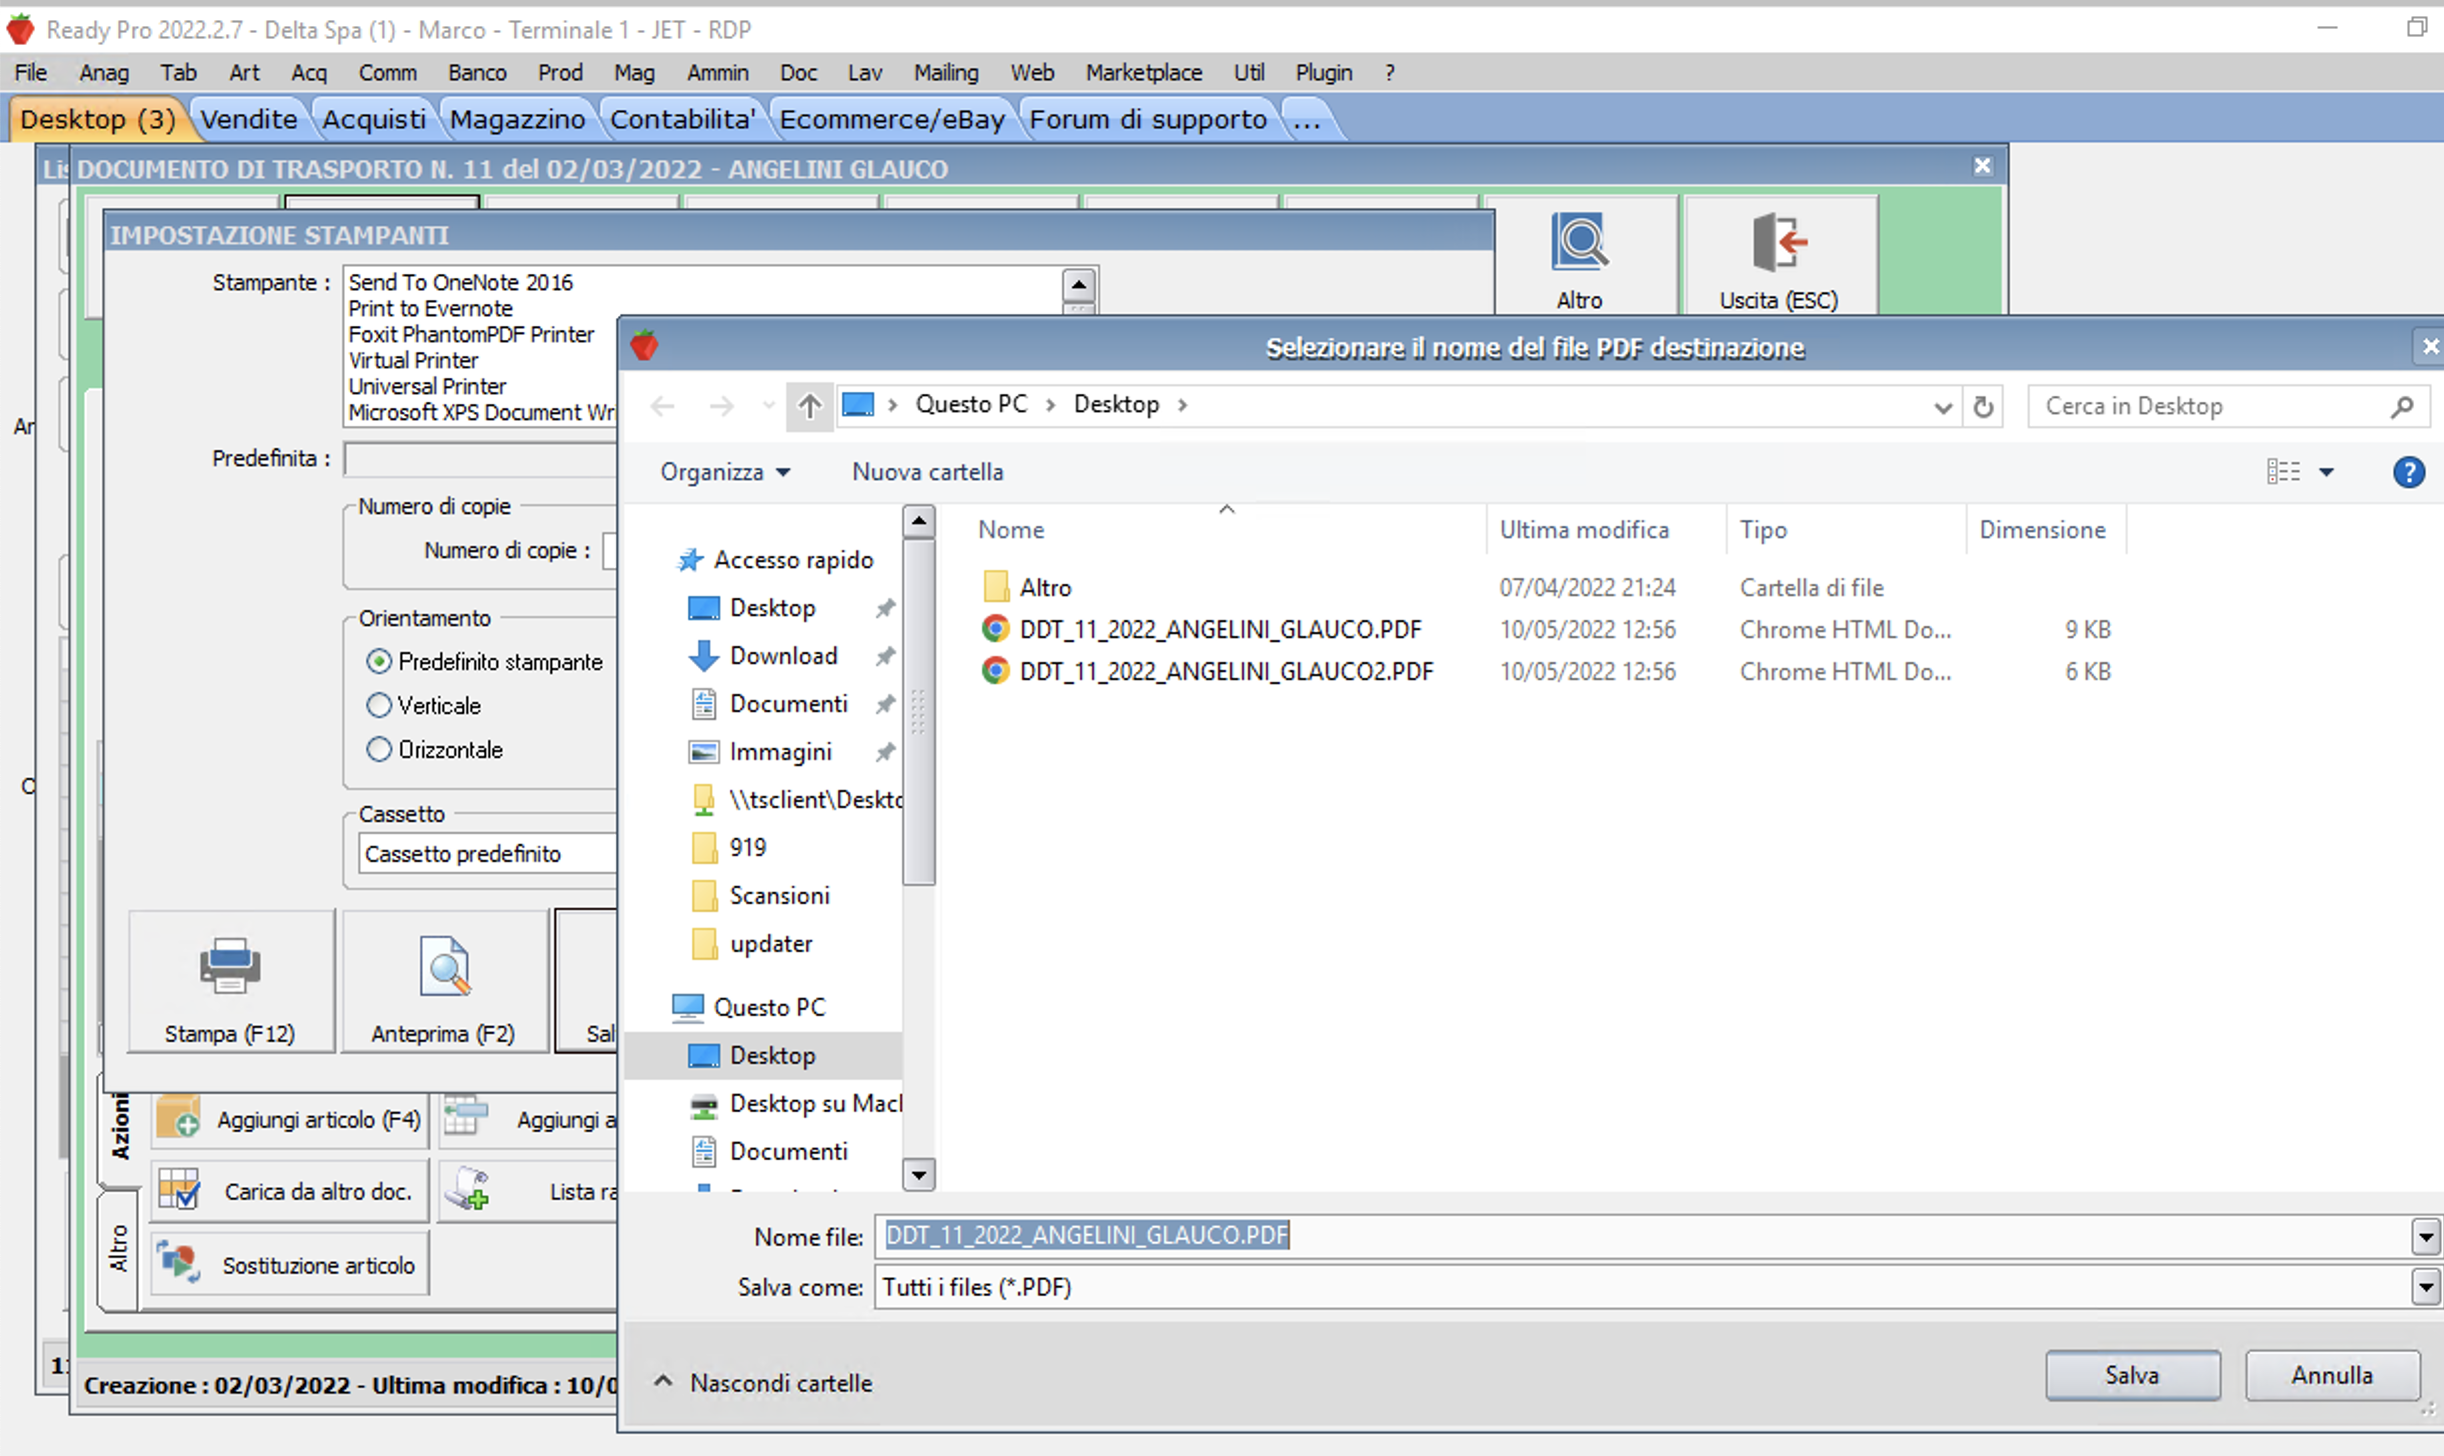Switch to the Vendite tab
Viewport: 2444px width, 1456px height.
(x=249, y=119)
